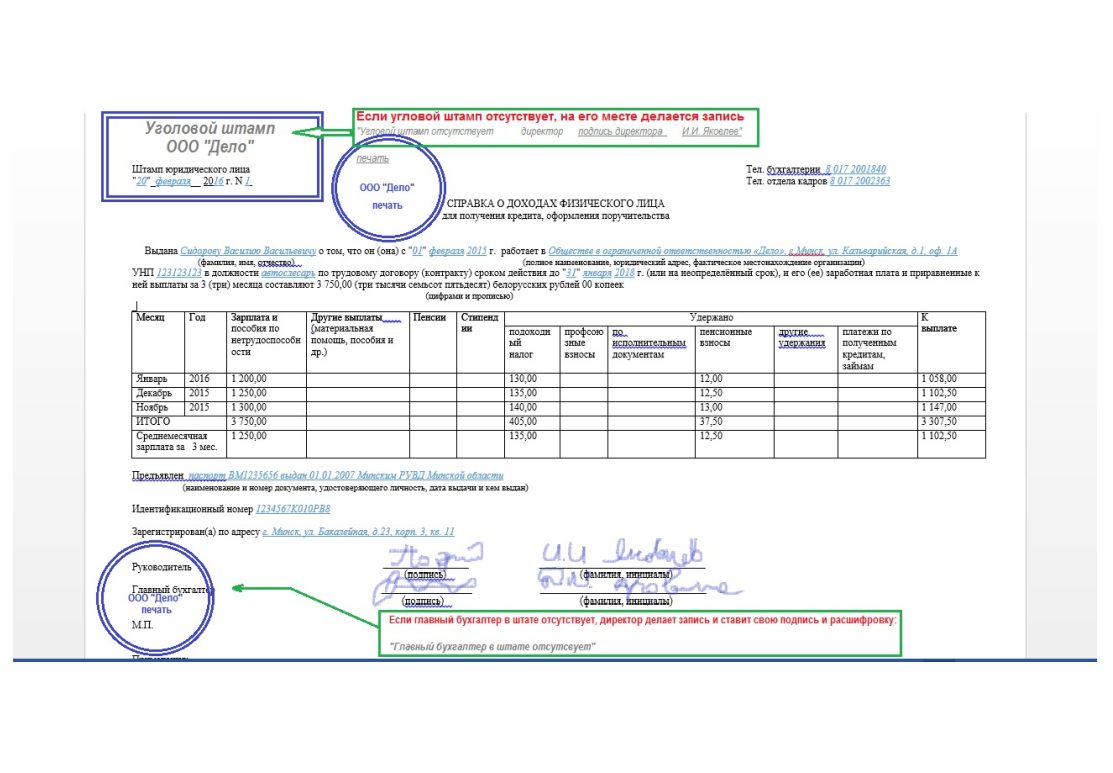The image size is (1113, 773).
Task: Click the "другие удержания" subheader
Action: tap(802, 337)
